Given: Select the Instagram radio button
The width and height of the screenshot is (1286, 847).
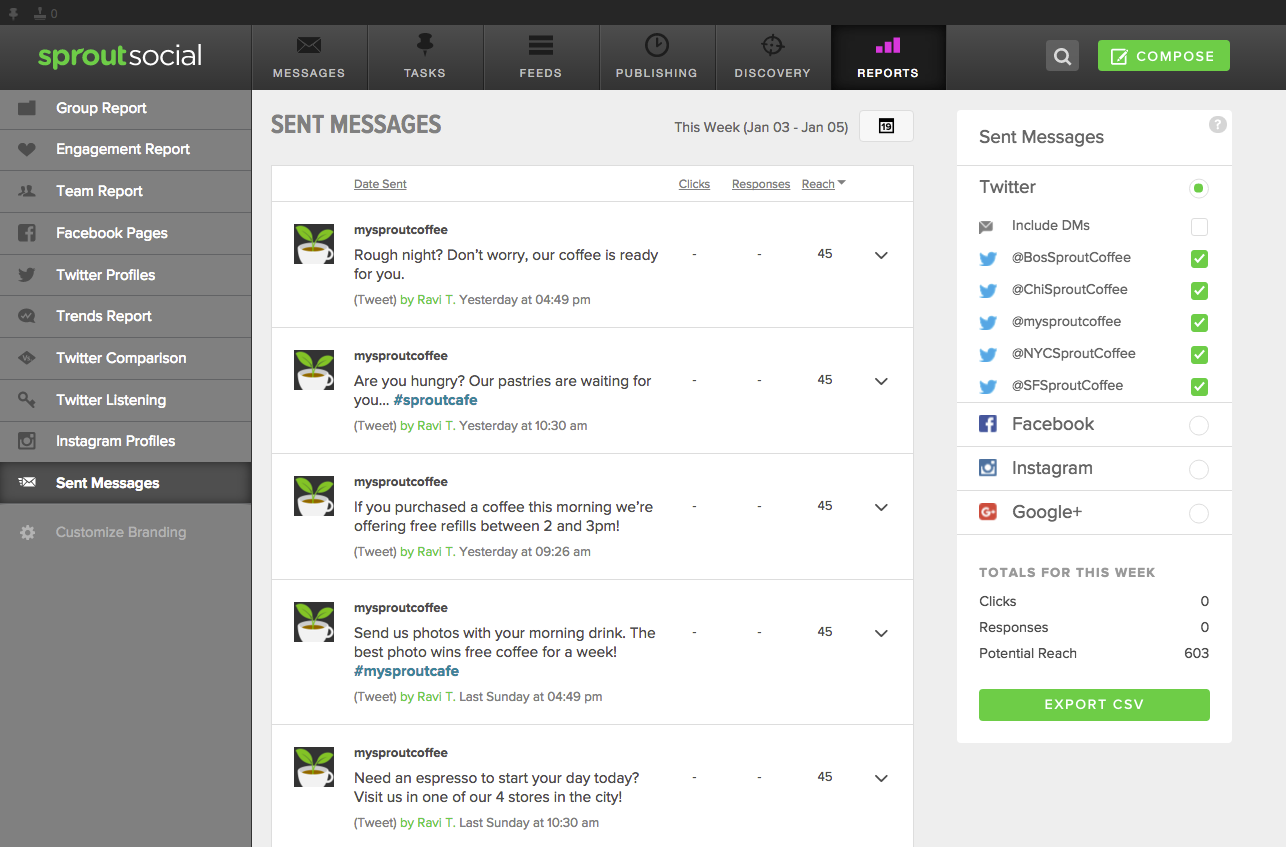Looking at the screenshot, I should pos(1199,469).
